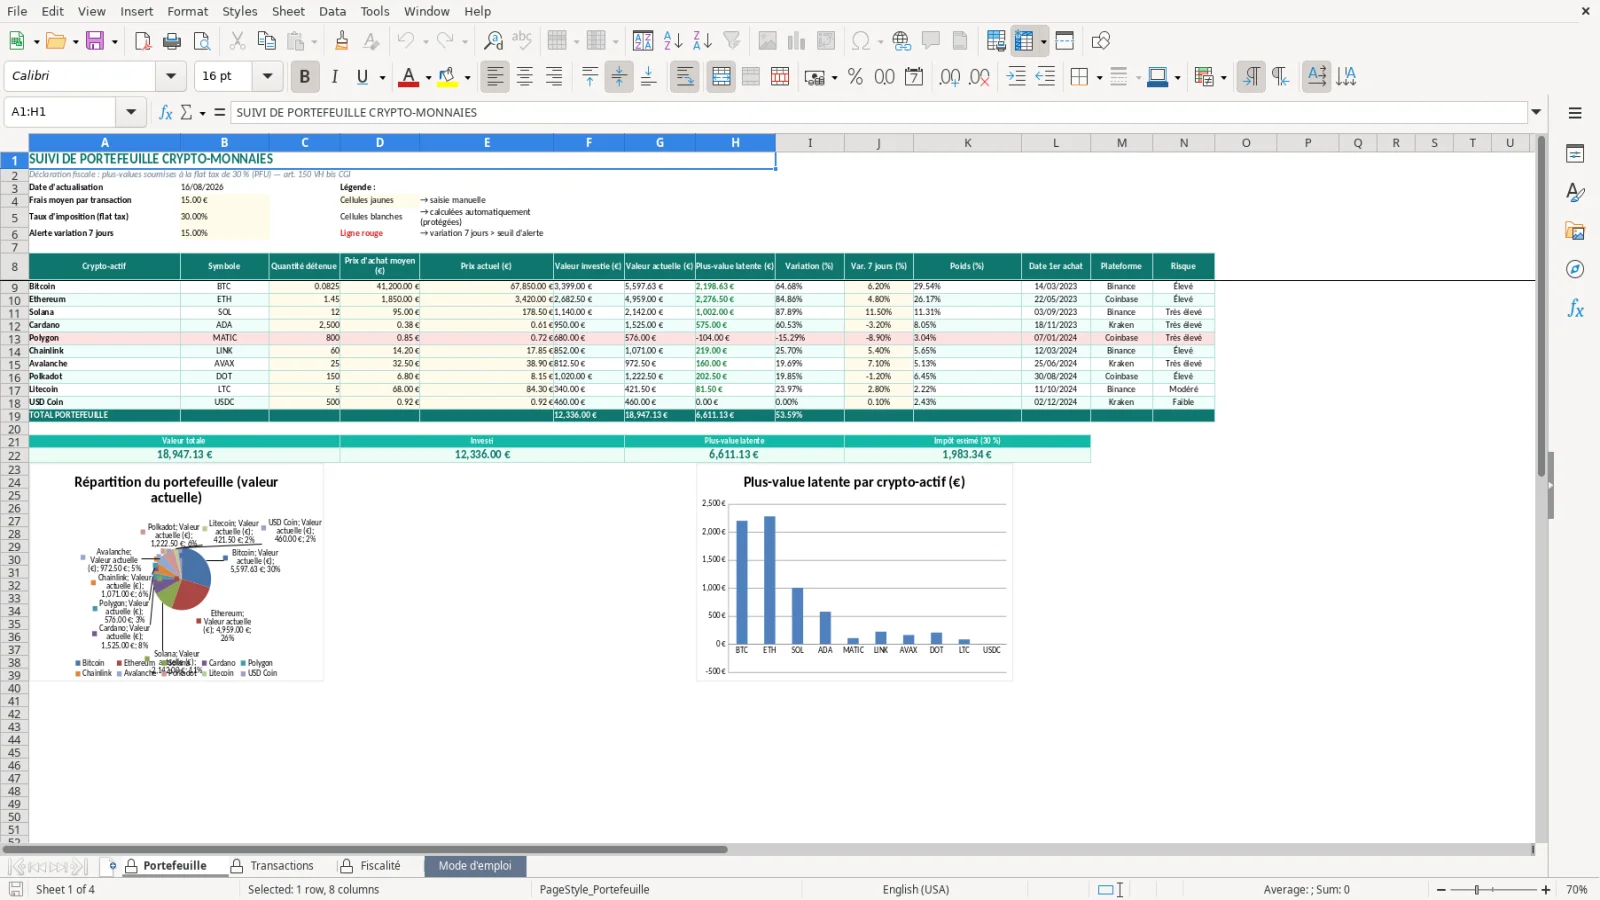This screenshot has height=900, width=1600.
Task: Format as percent icon
Action: click(x=855, y=77)
